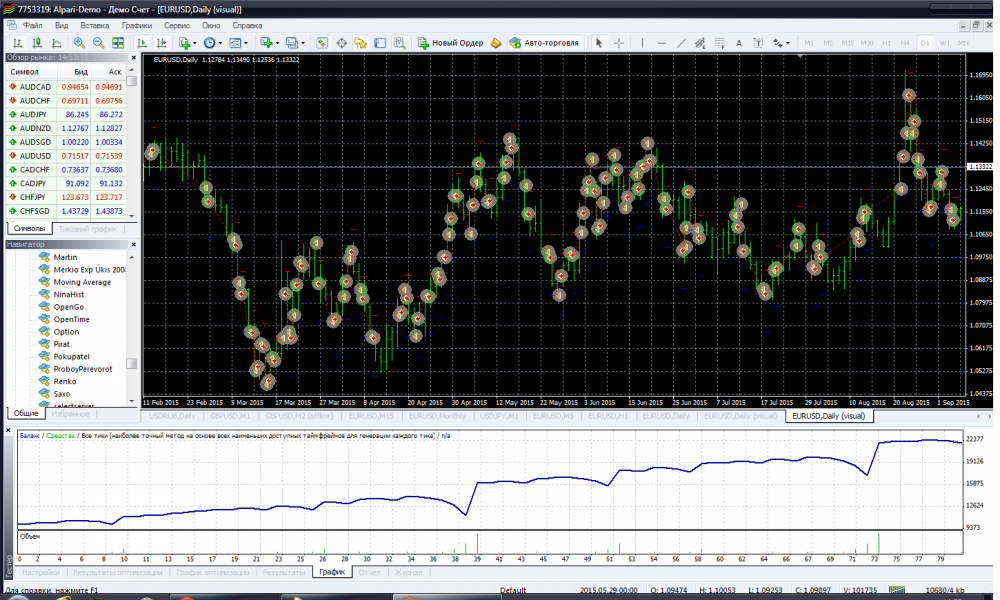Screen dimensions: 1000x600
Task: Click the Новый Ордер button
Action: 451,43
